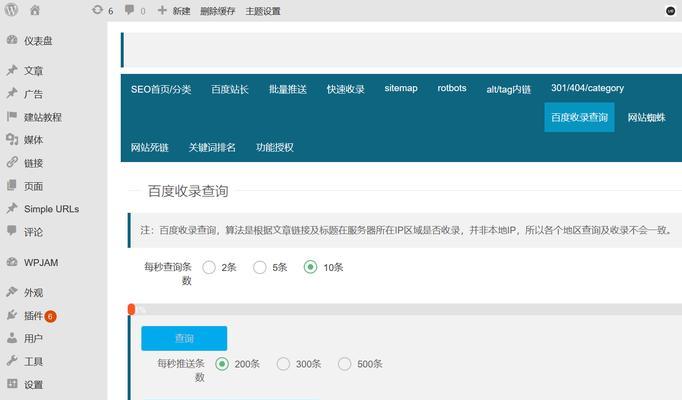Open WPJAM menu label in sidebar
The image size is (682, 400).
[41, 263]
